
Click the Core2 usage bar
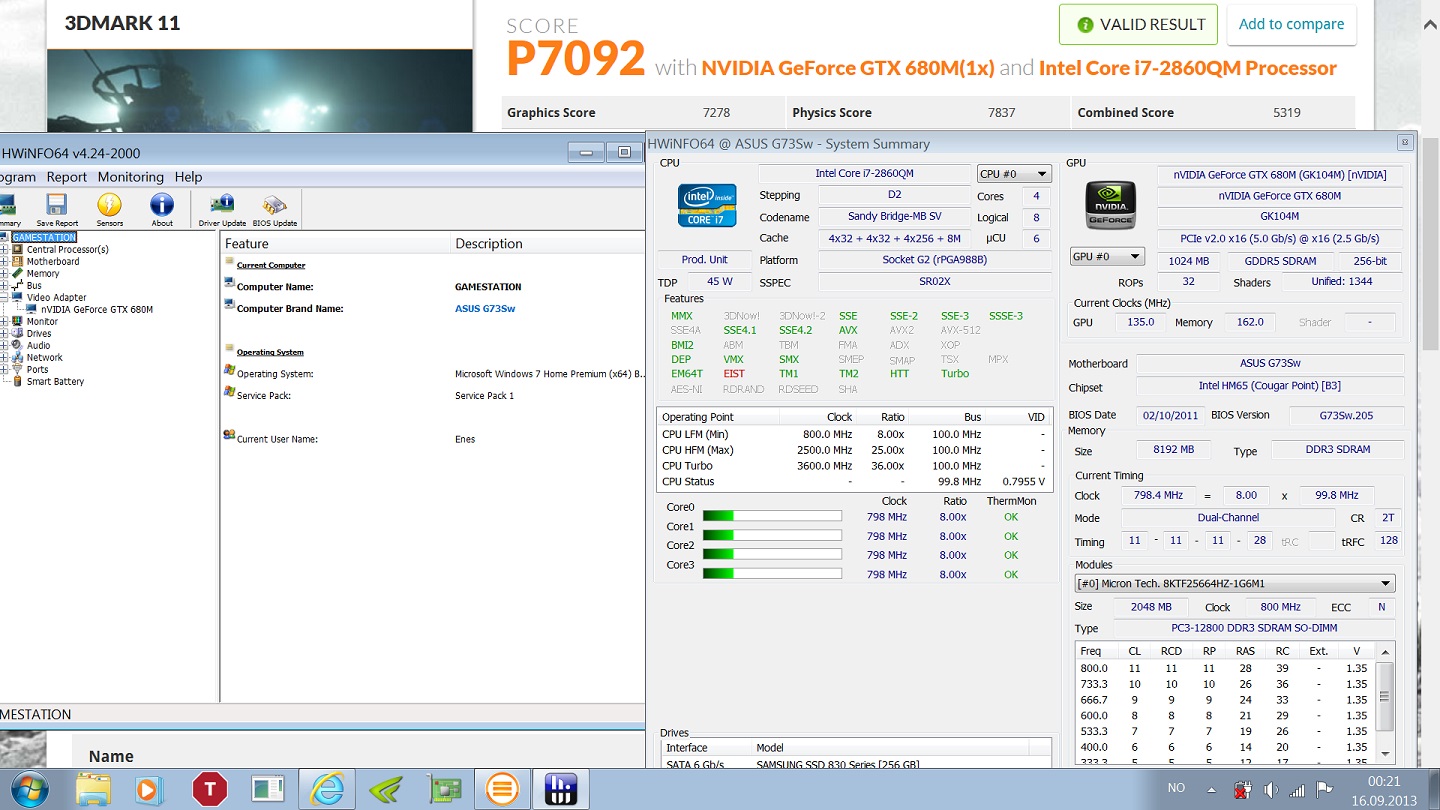[772, 554]
